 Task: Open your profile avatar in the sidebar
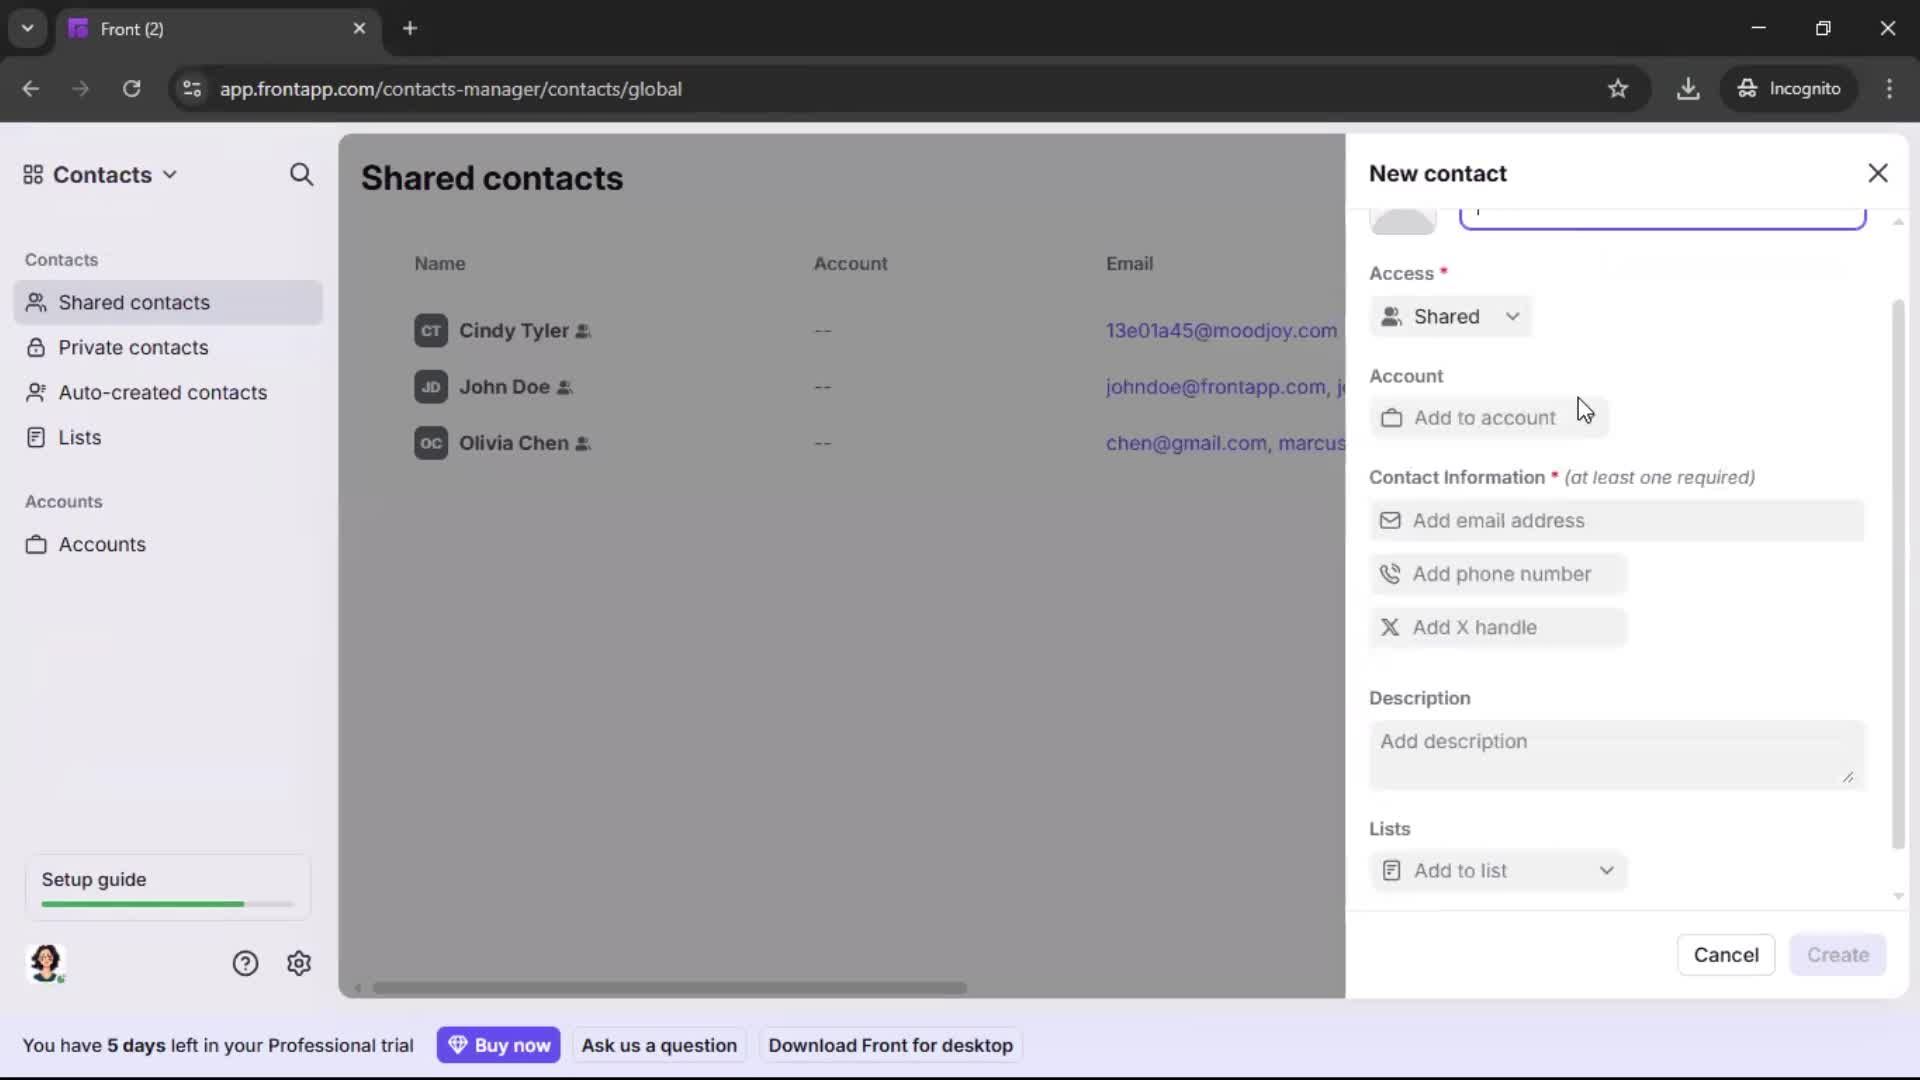(46, 963)
